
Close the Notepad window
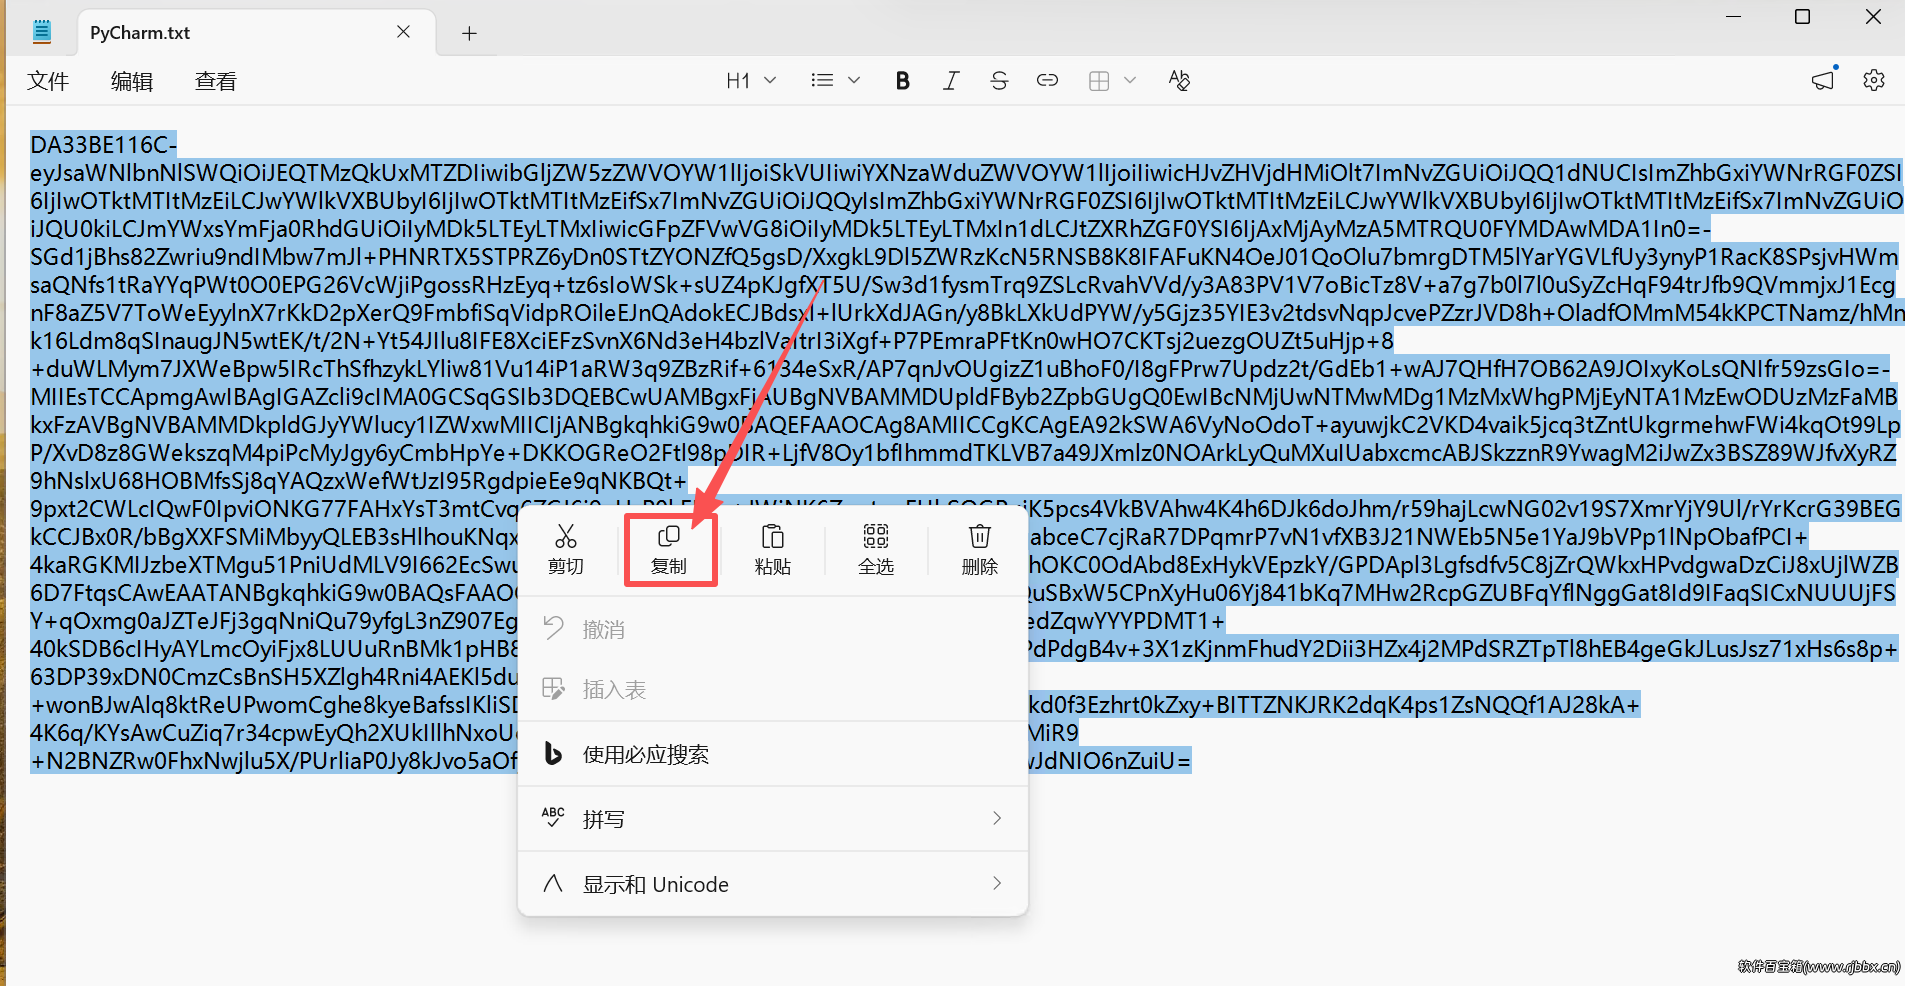1873,17
